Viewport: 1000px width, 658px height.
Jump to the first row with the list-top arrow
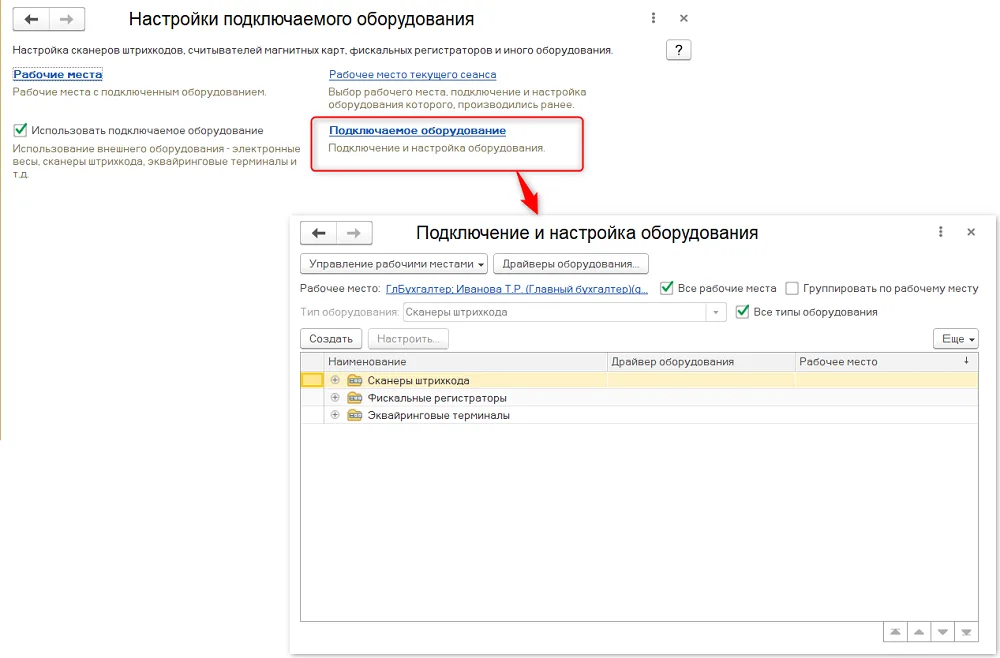pos(895,632)
